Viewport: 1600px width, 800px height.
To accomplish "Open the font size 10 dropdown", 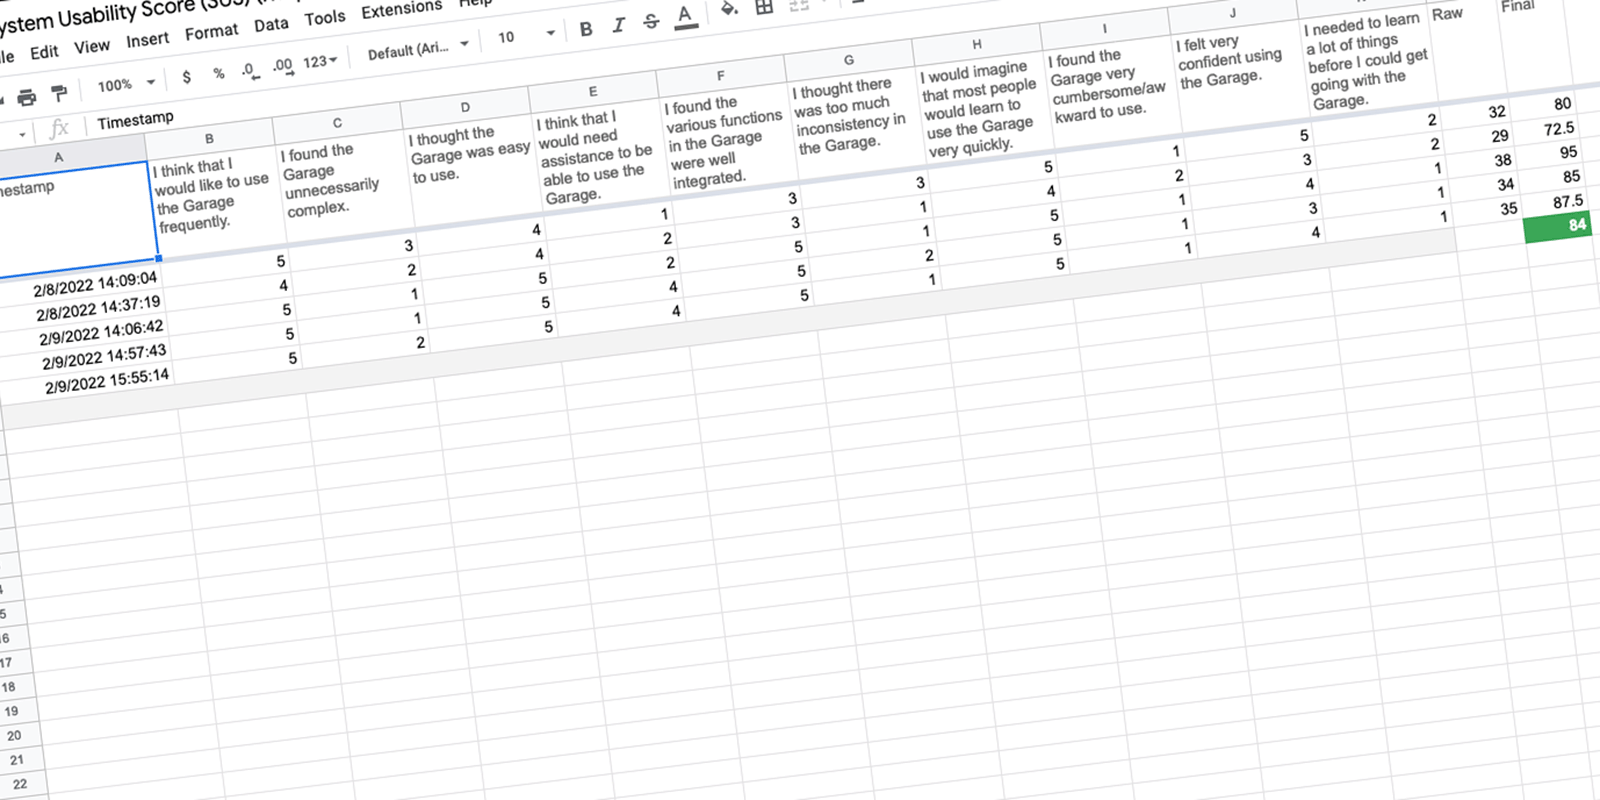I will coord(526,36).
